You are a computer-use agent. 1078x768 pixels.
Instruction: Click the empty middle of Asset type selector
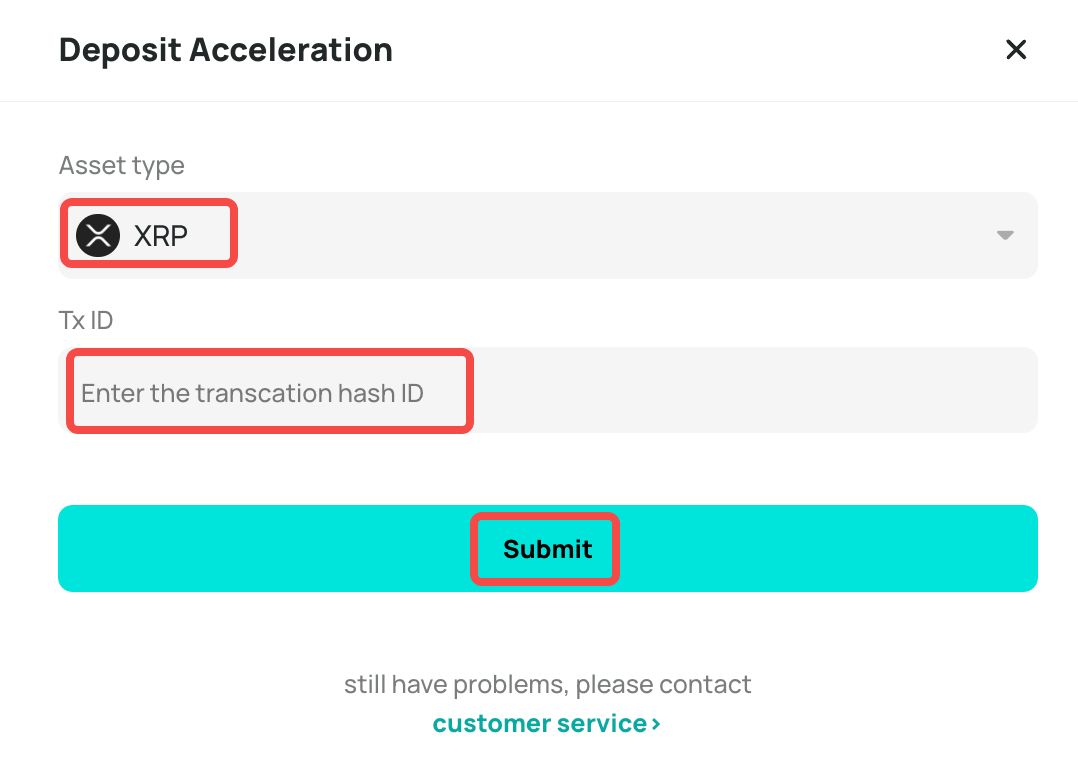tap(600, 236)
